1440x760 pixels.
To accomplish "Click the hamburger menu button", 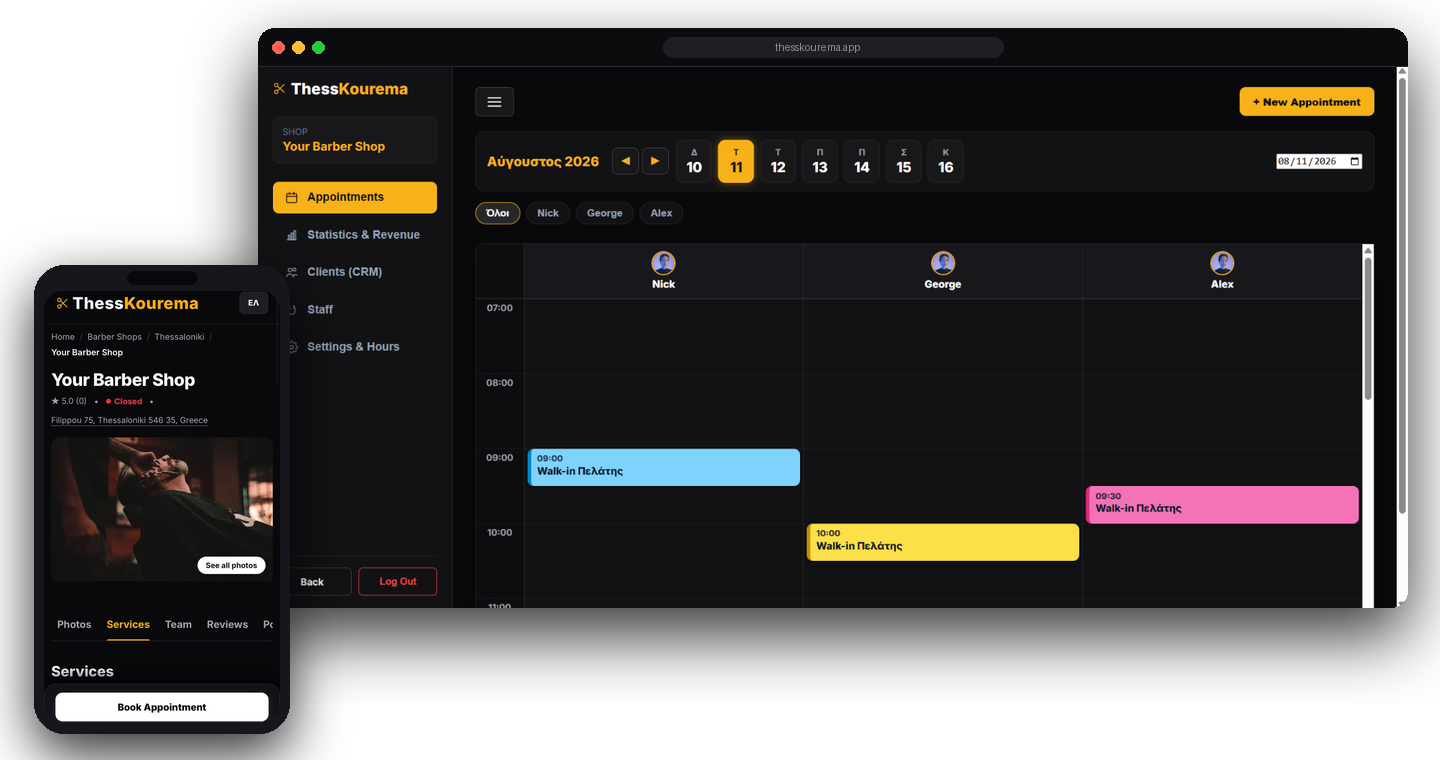I will point(494,102).
